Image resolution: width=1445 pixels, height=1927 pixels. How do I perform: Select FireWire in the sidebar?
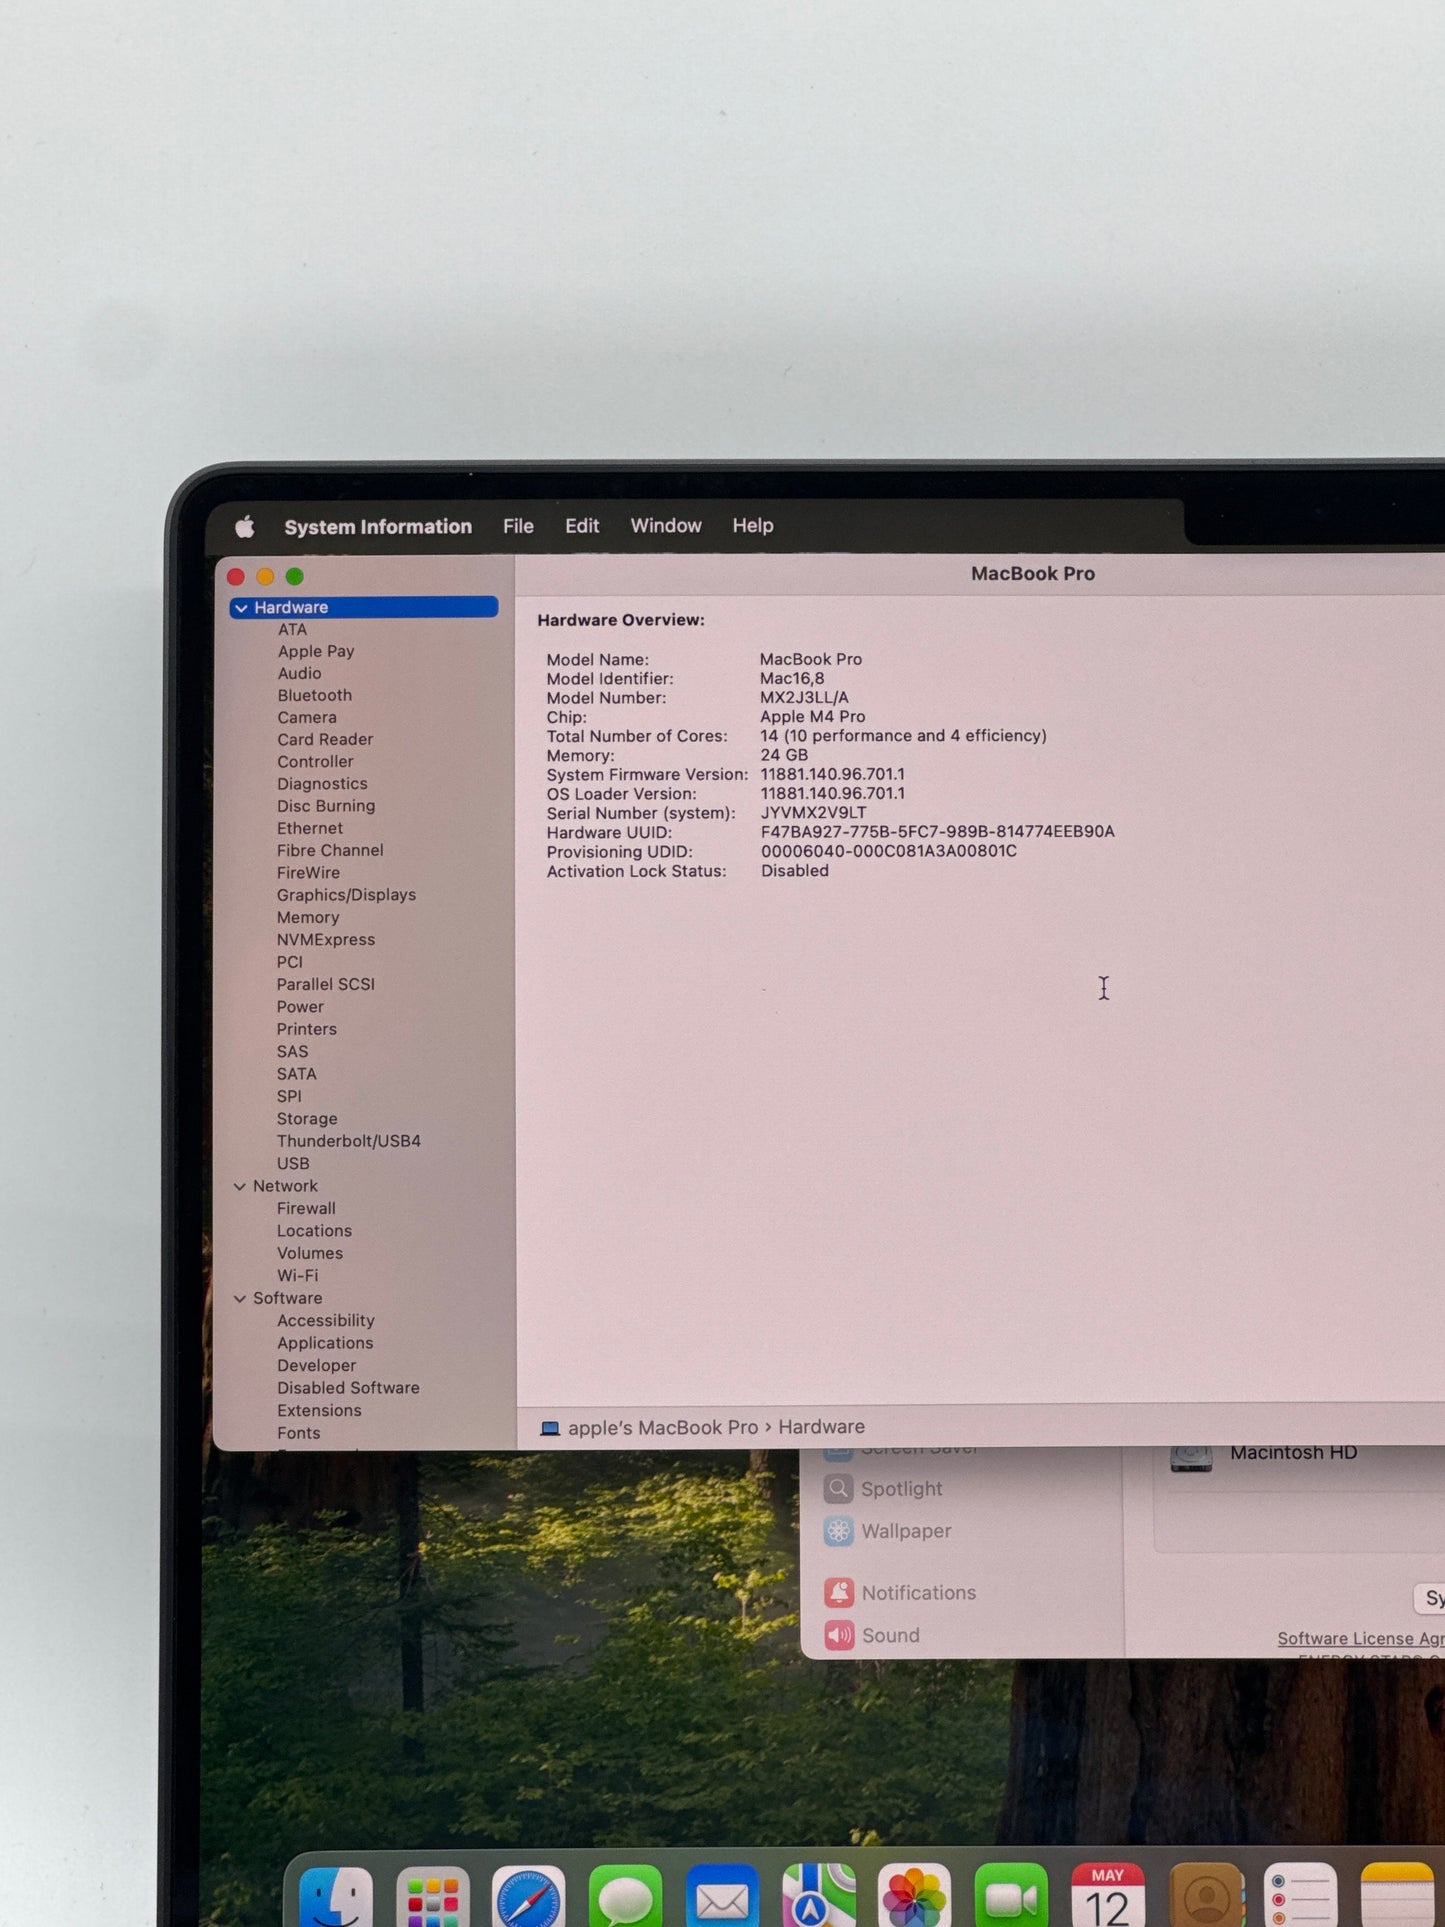tap(308, 873)
